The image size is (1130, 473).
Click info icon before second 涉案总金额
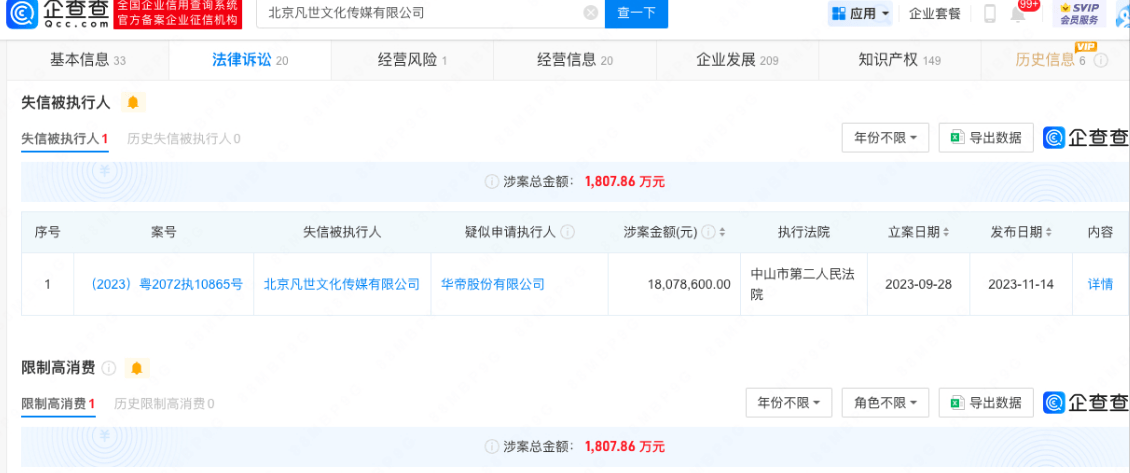pos(491,447)
